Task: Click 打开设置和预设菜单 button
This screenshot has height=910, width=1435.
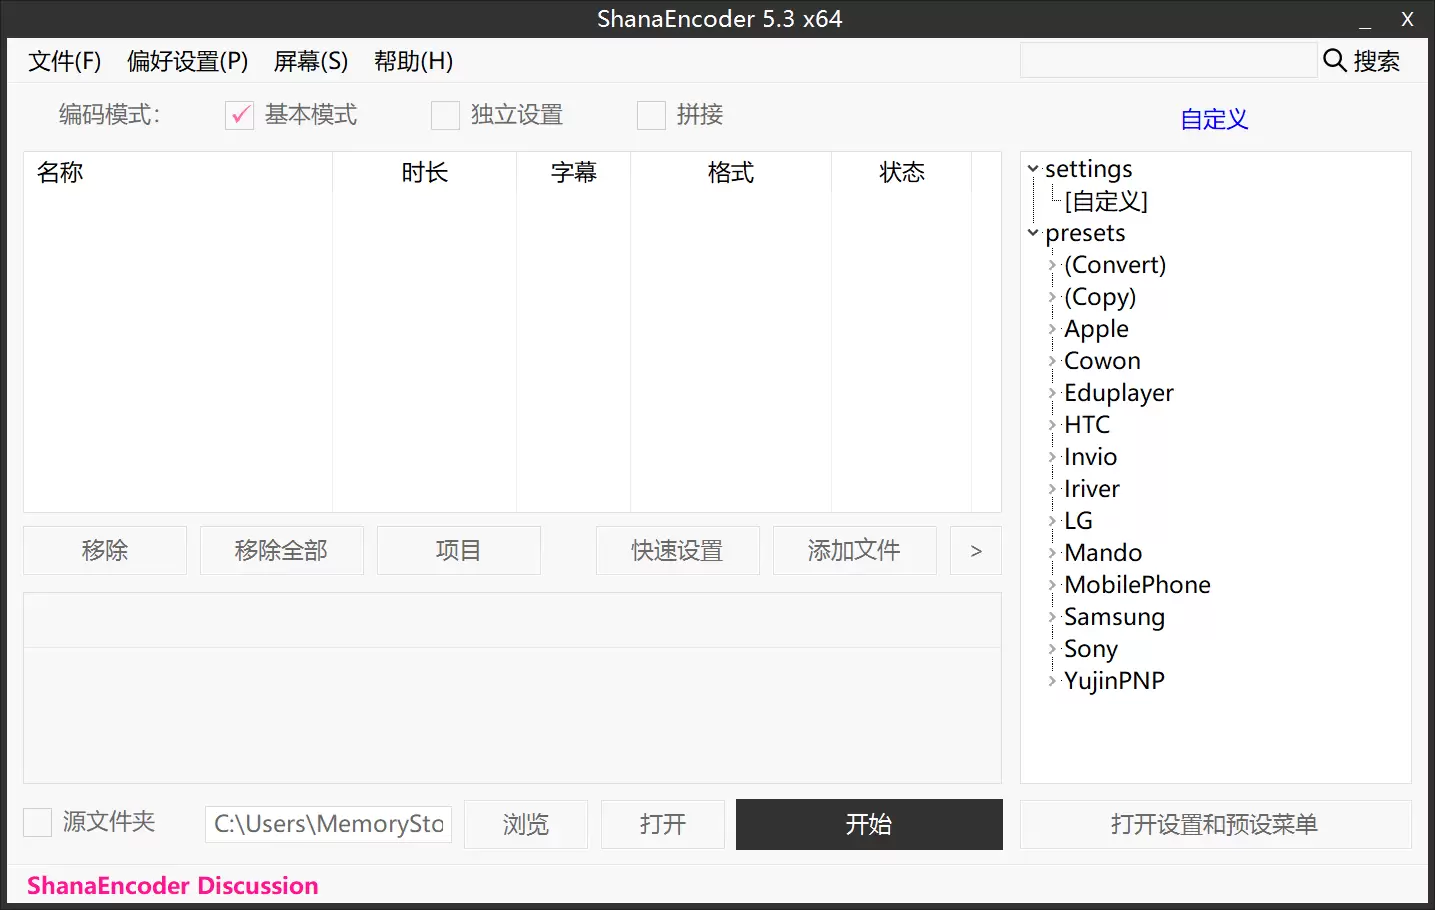Action: pos(1215,824)
